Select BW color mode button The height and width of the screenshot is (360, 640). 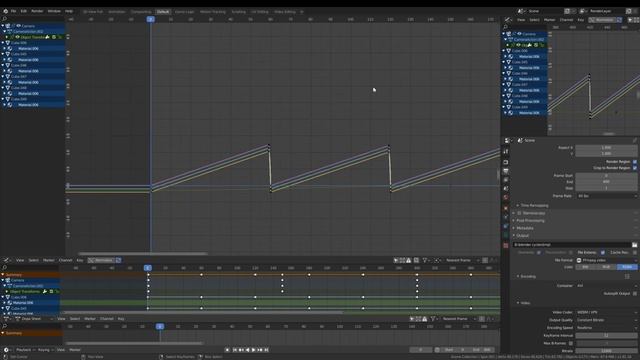tap(586, 267)
